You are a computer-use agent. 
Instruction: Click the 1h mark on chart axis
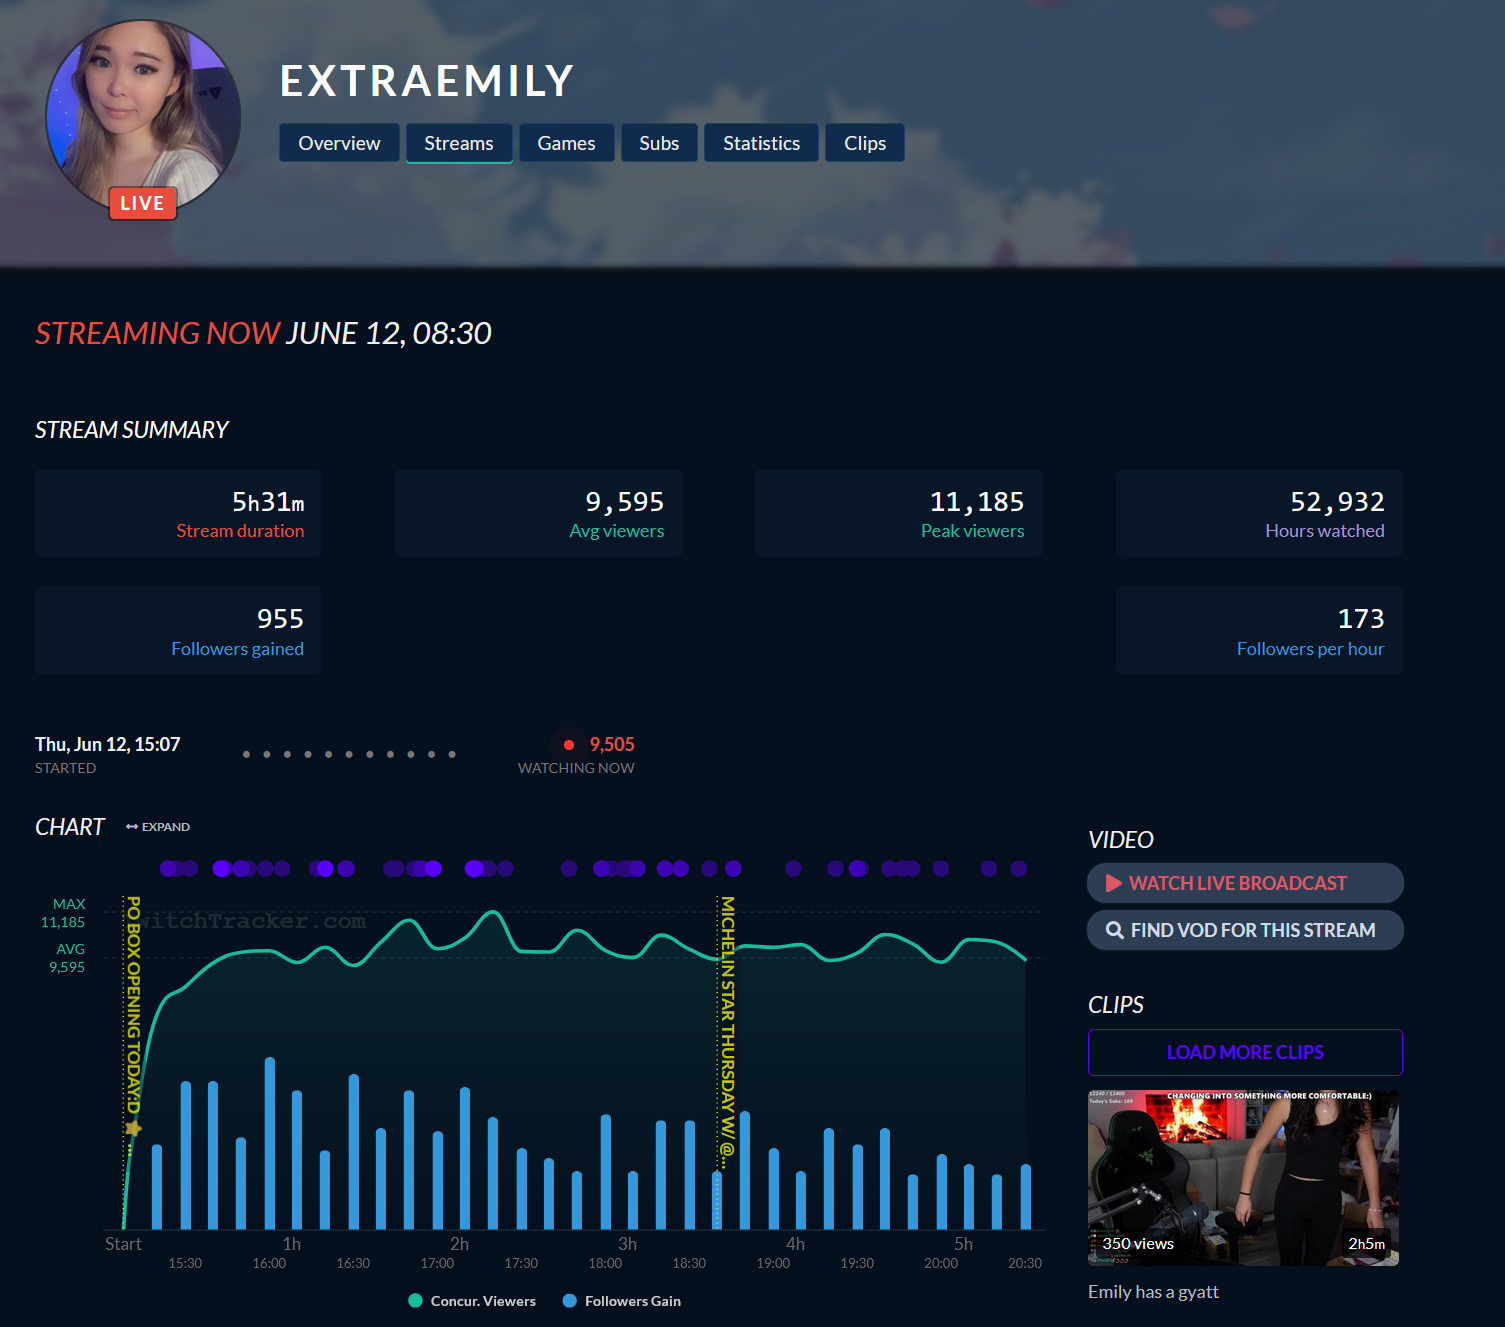291,1244
